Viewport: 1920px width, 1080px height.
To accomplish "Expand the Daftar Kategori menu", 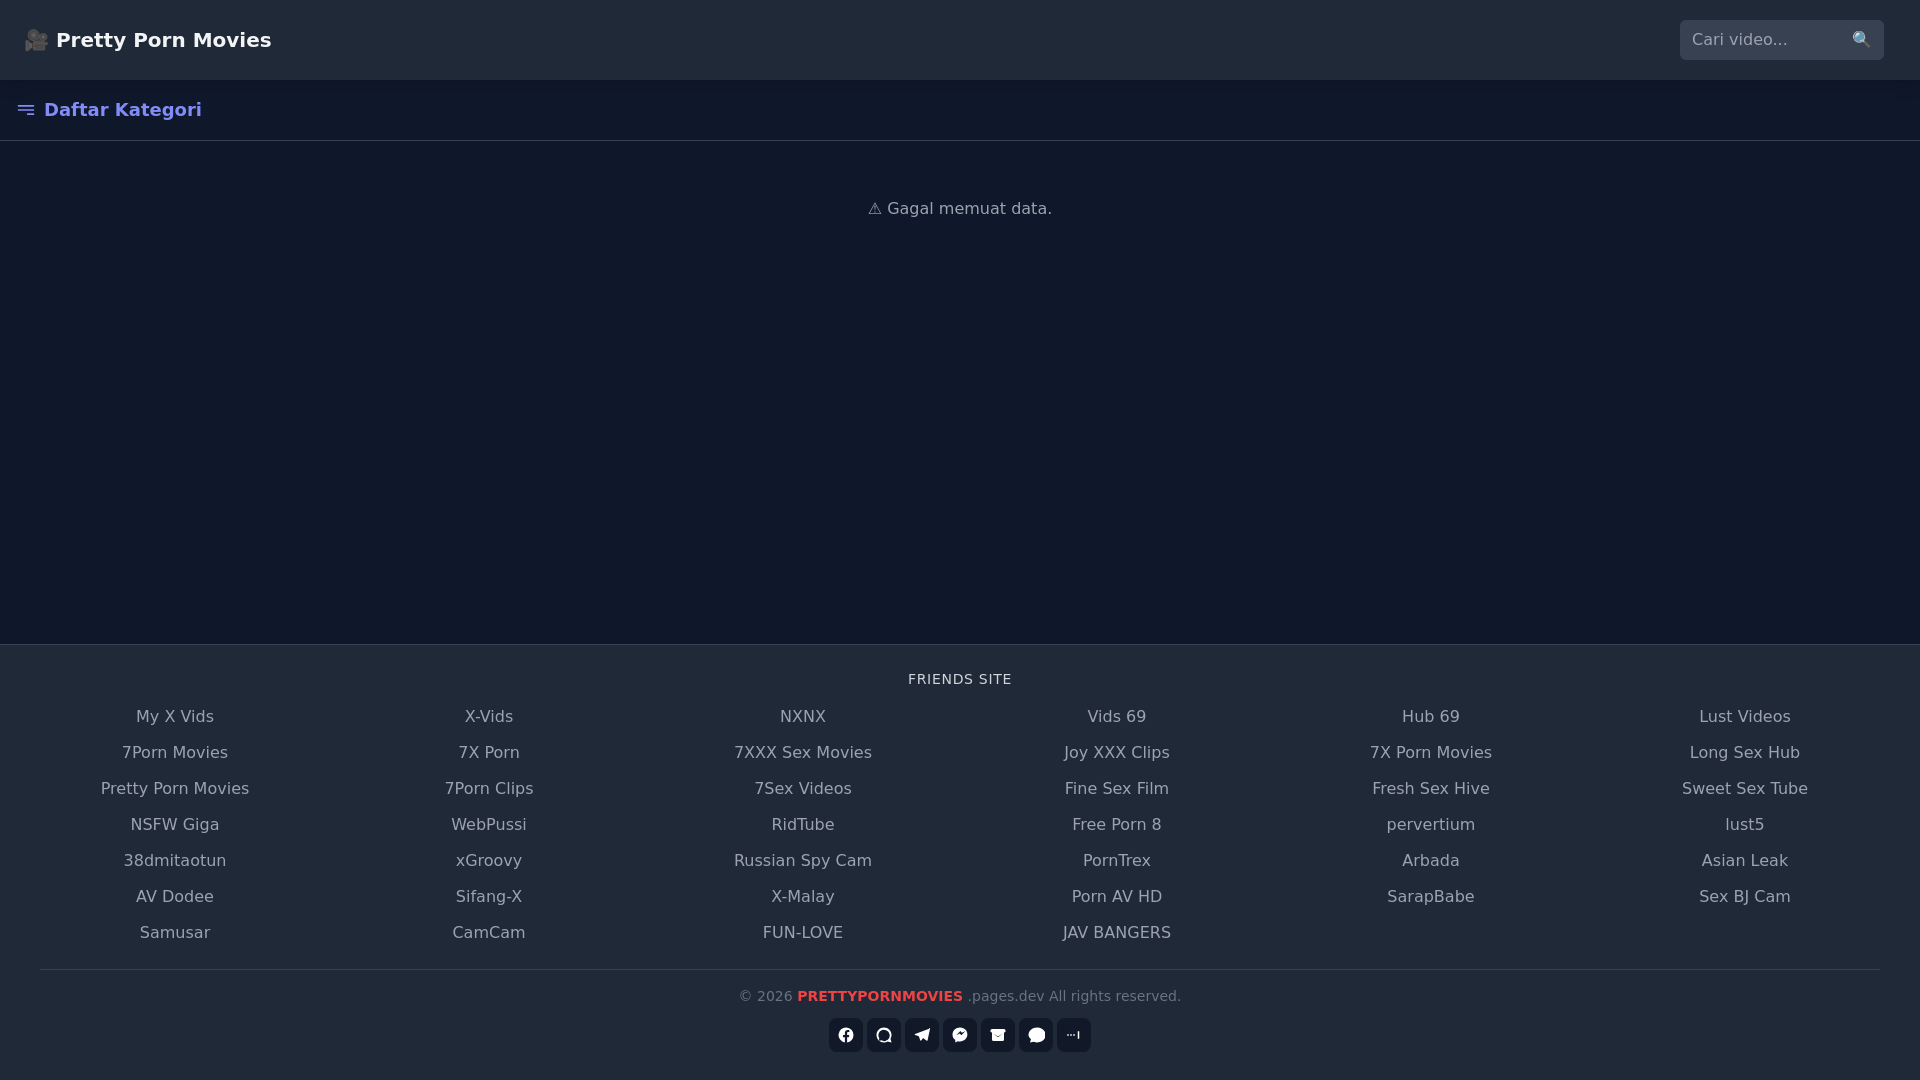I will pyautogui.click(x=110, y=110).
